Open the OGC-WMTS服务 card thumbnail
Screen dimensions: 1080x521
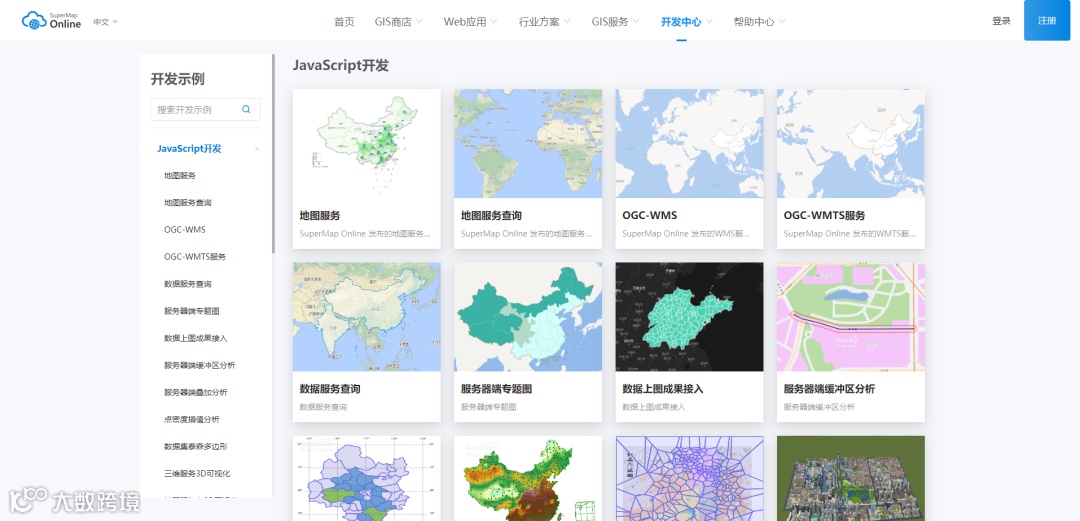[x=851, y=143]
